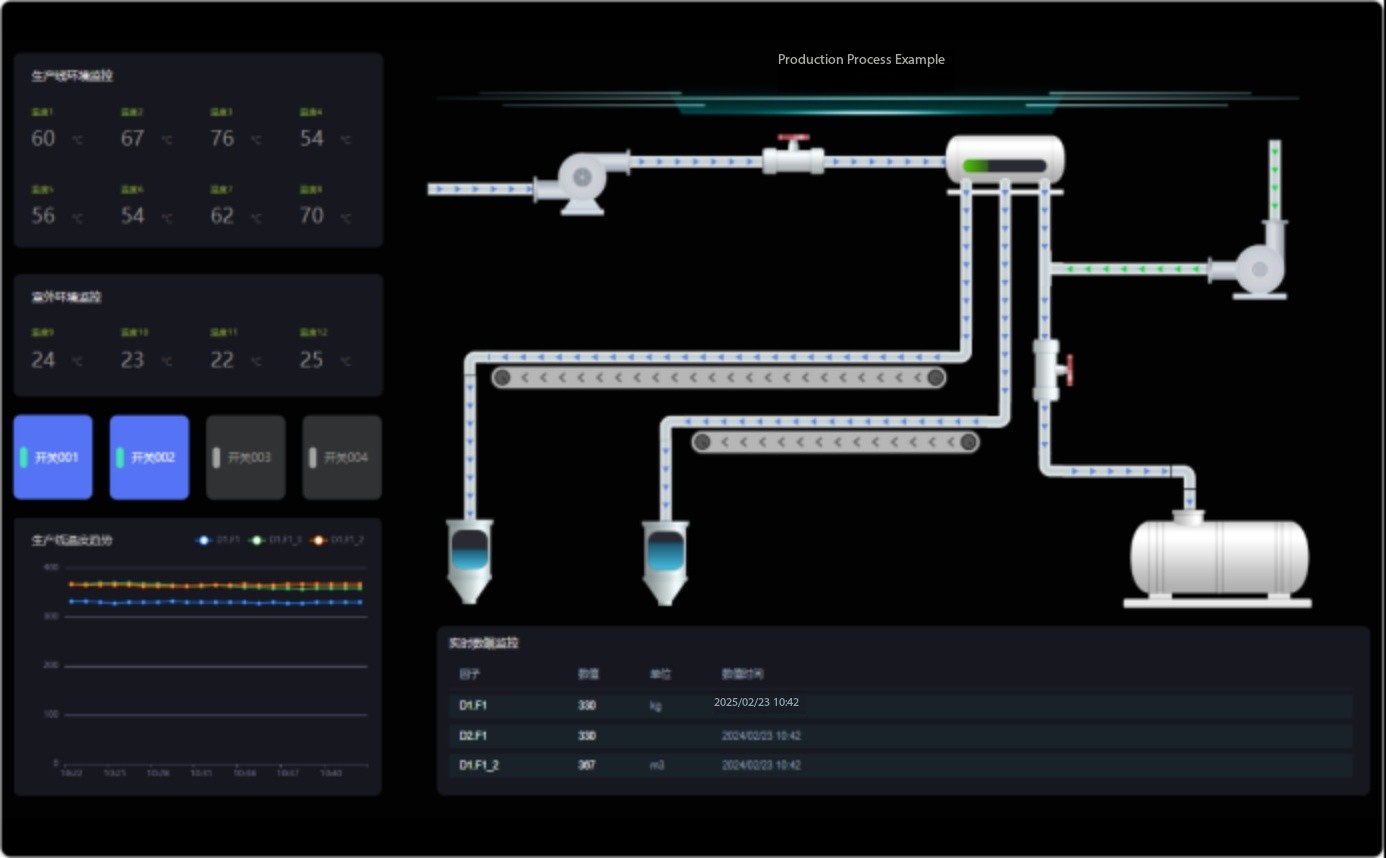The image size is (1386, 858).
Task: Select temperature 1 reading 60
Action: point(43,138)
